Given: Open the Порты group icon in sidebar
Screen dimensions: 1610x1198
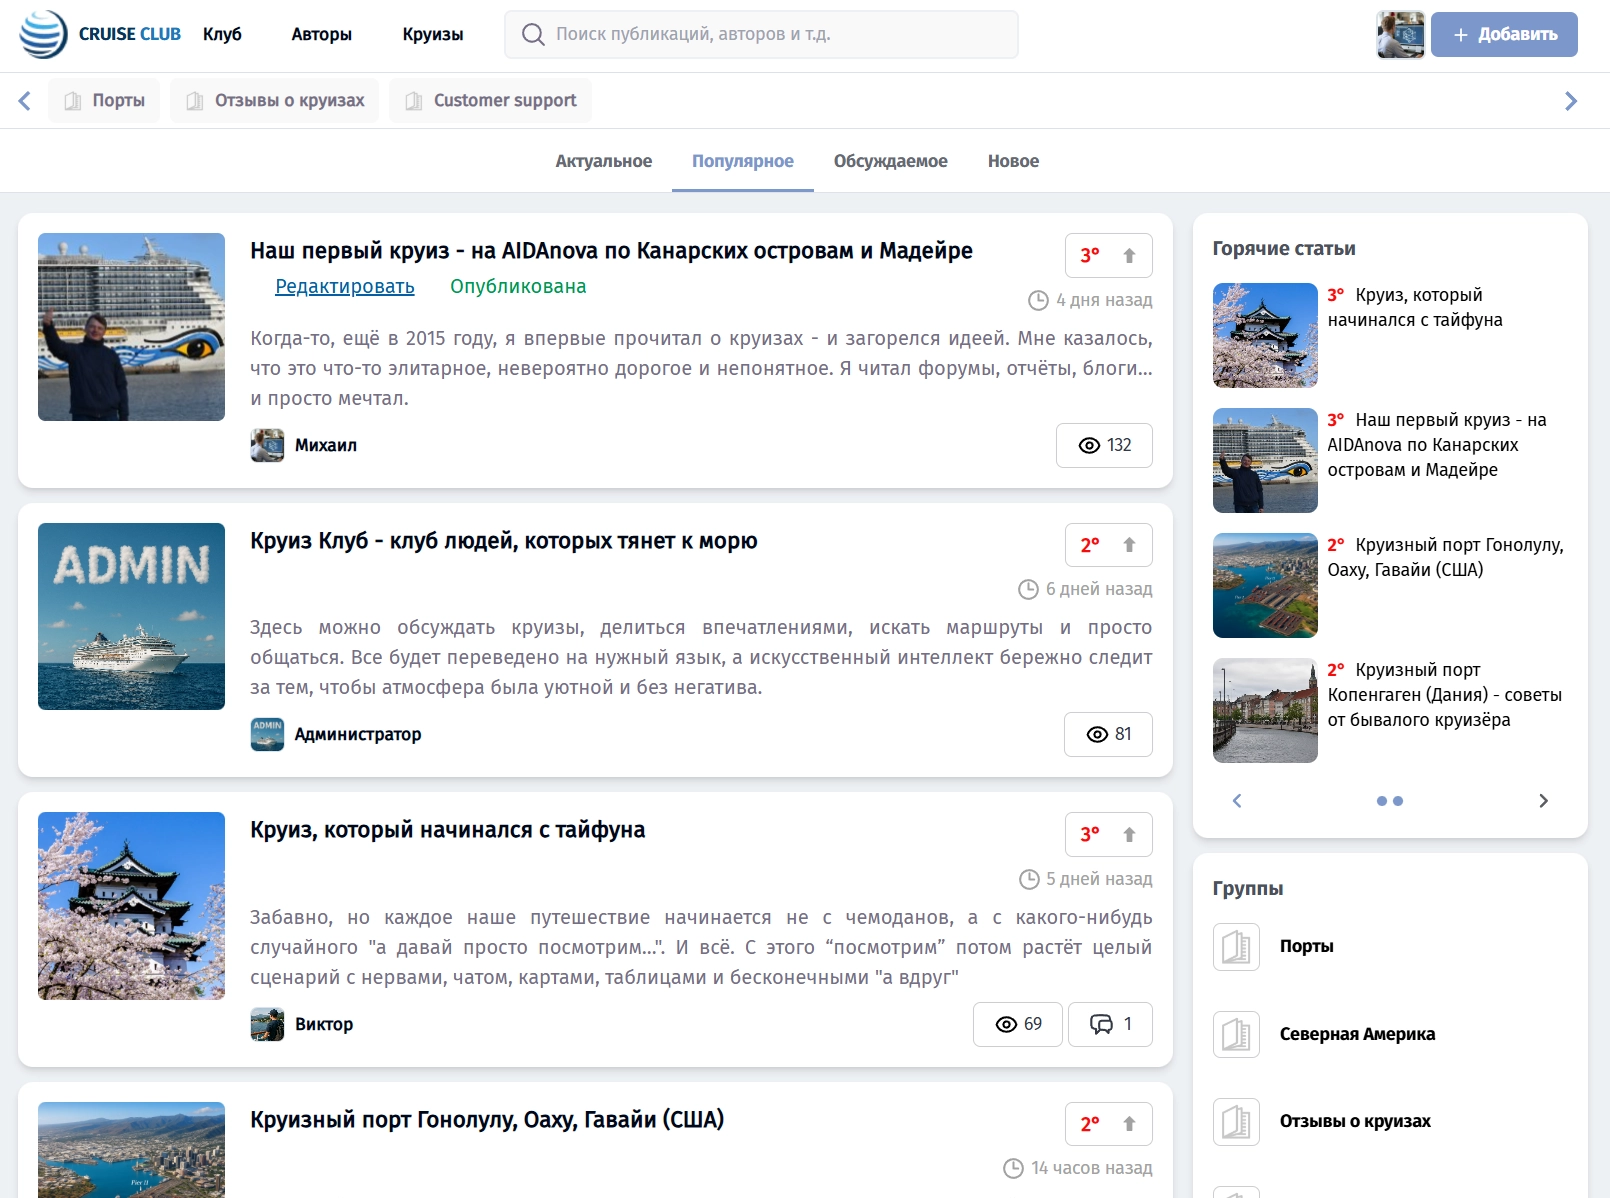Looking at the screenshot, I should [x=1236, y=946].
